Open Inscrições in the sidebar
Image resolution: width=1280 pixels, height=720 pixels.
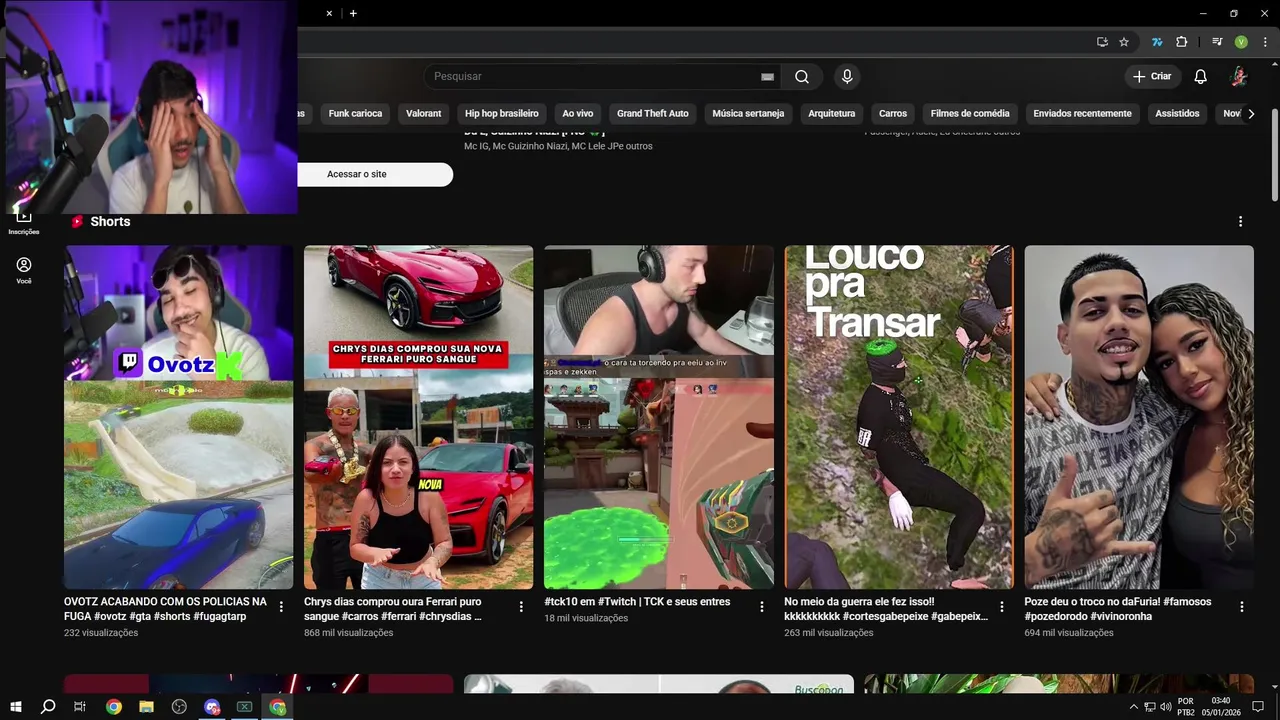tap(23, 223)
